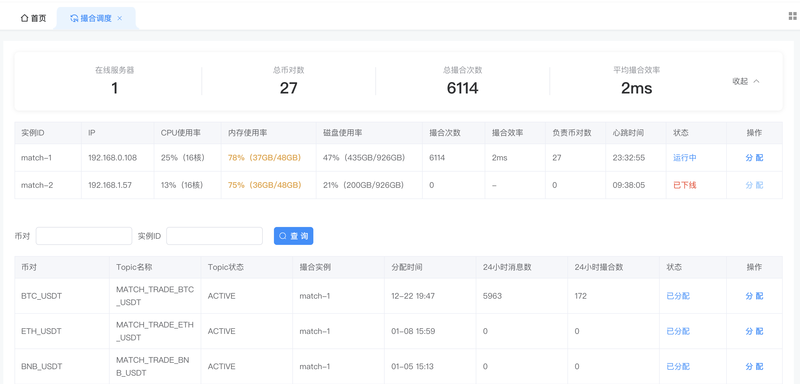This screenshot has width=800, height=384.
Task: Click IP 192.168.1.57
Action: point(110,185)
